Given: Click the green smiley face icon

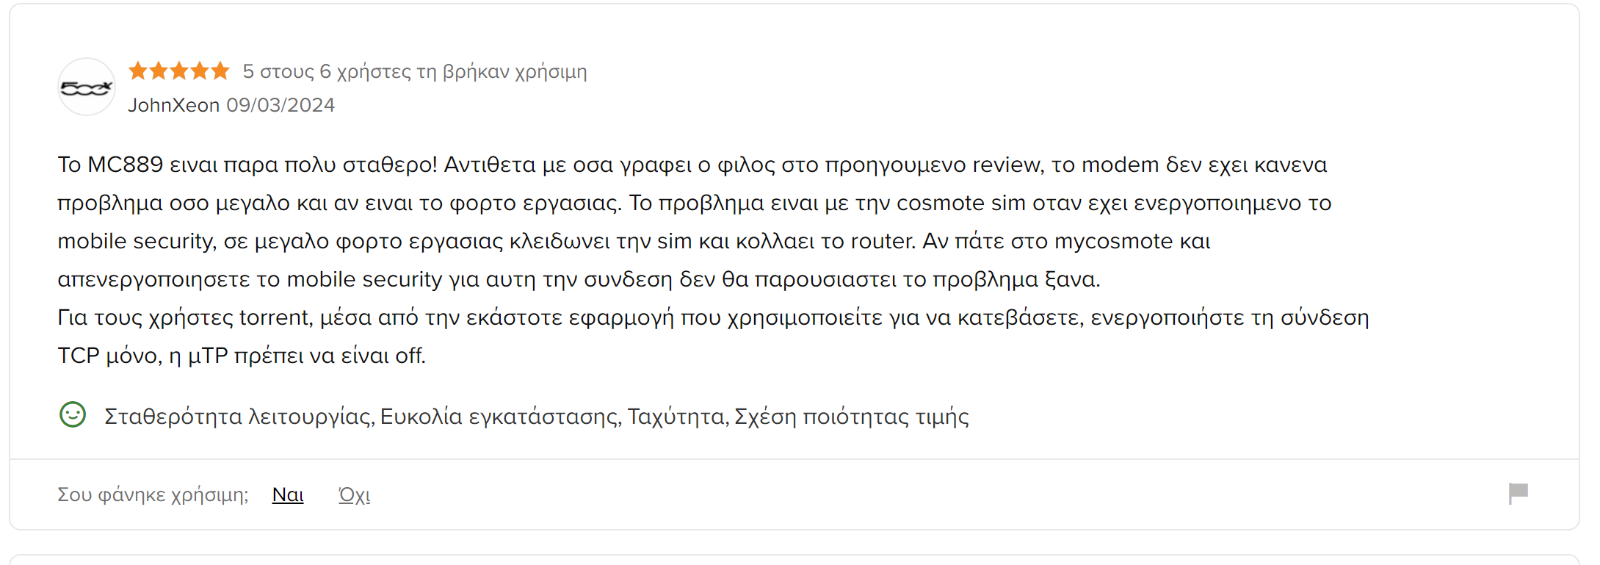Looking at the screenshot, I should 73,414.
